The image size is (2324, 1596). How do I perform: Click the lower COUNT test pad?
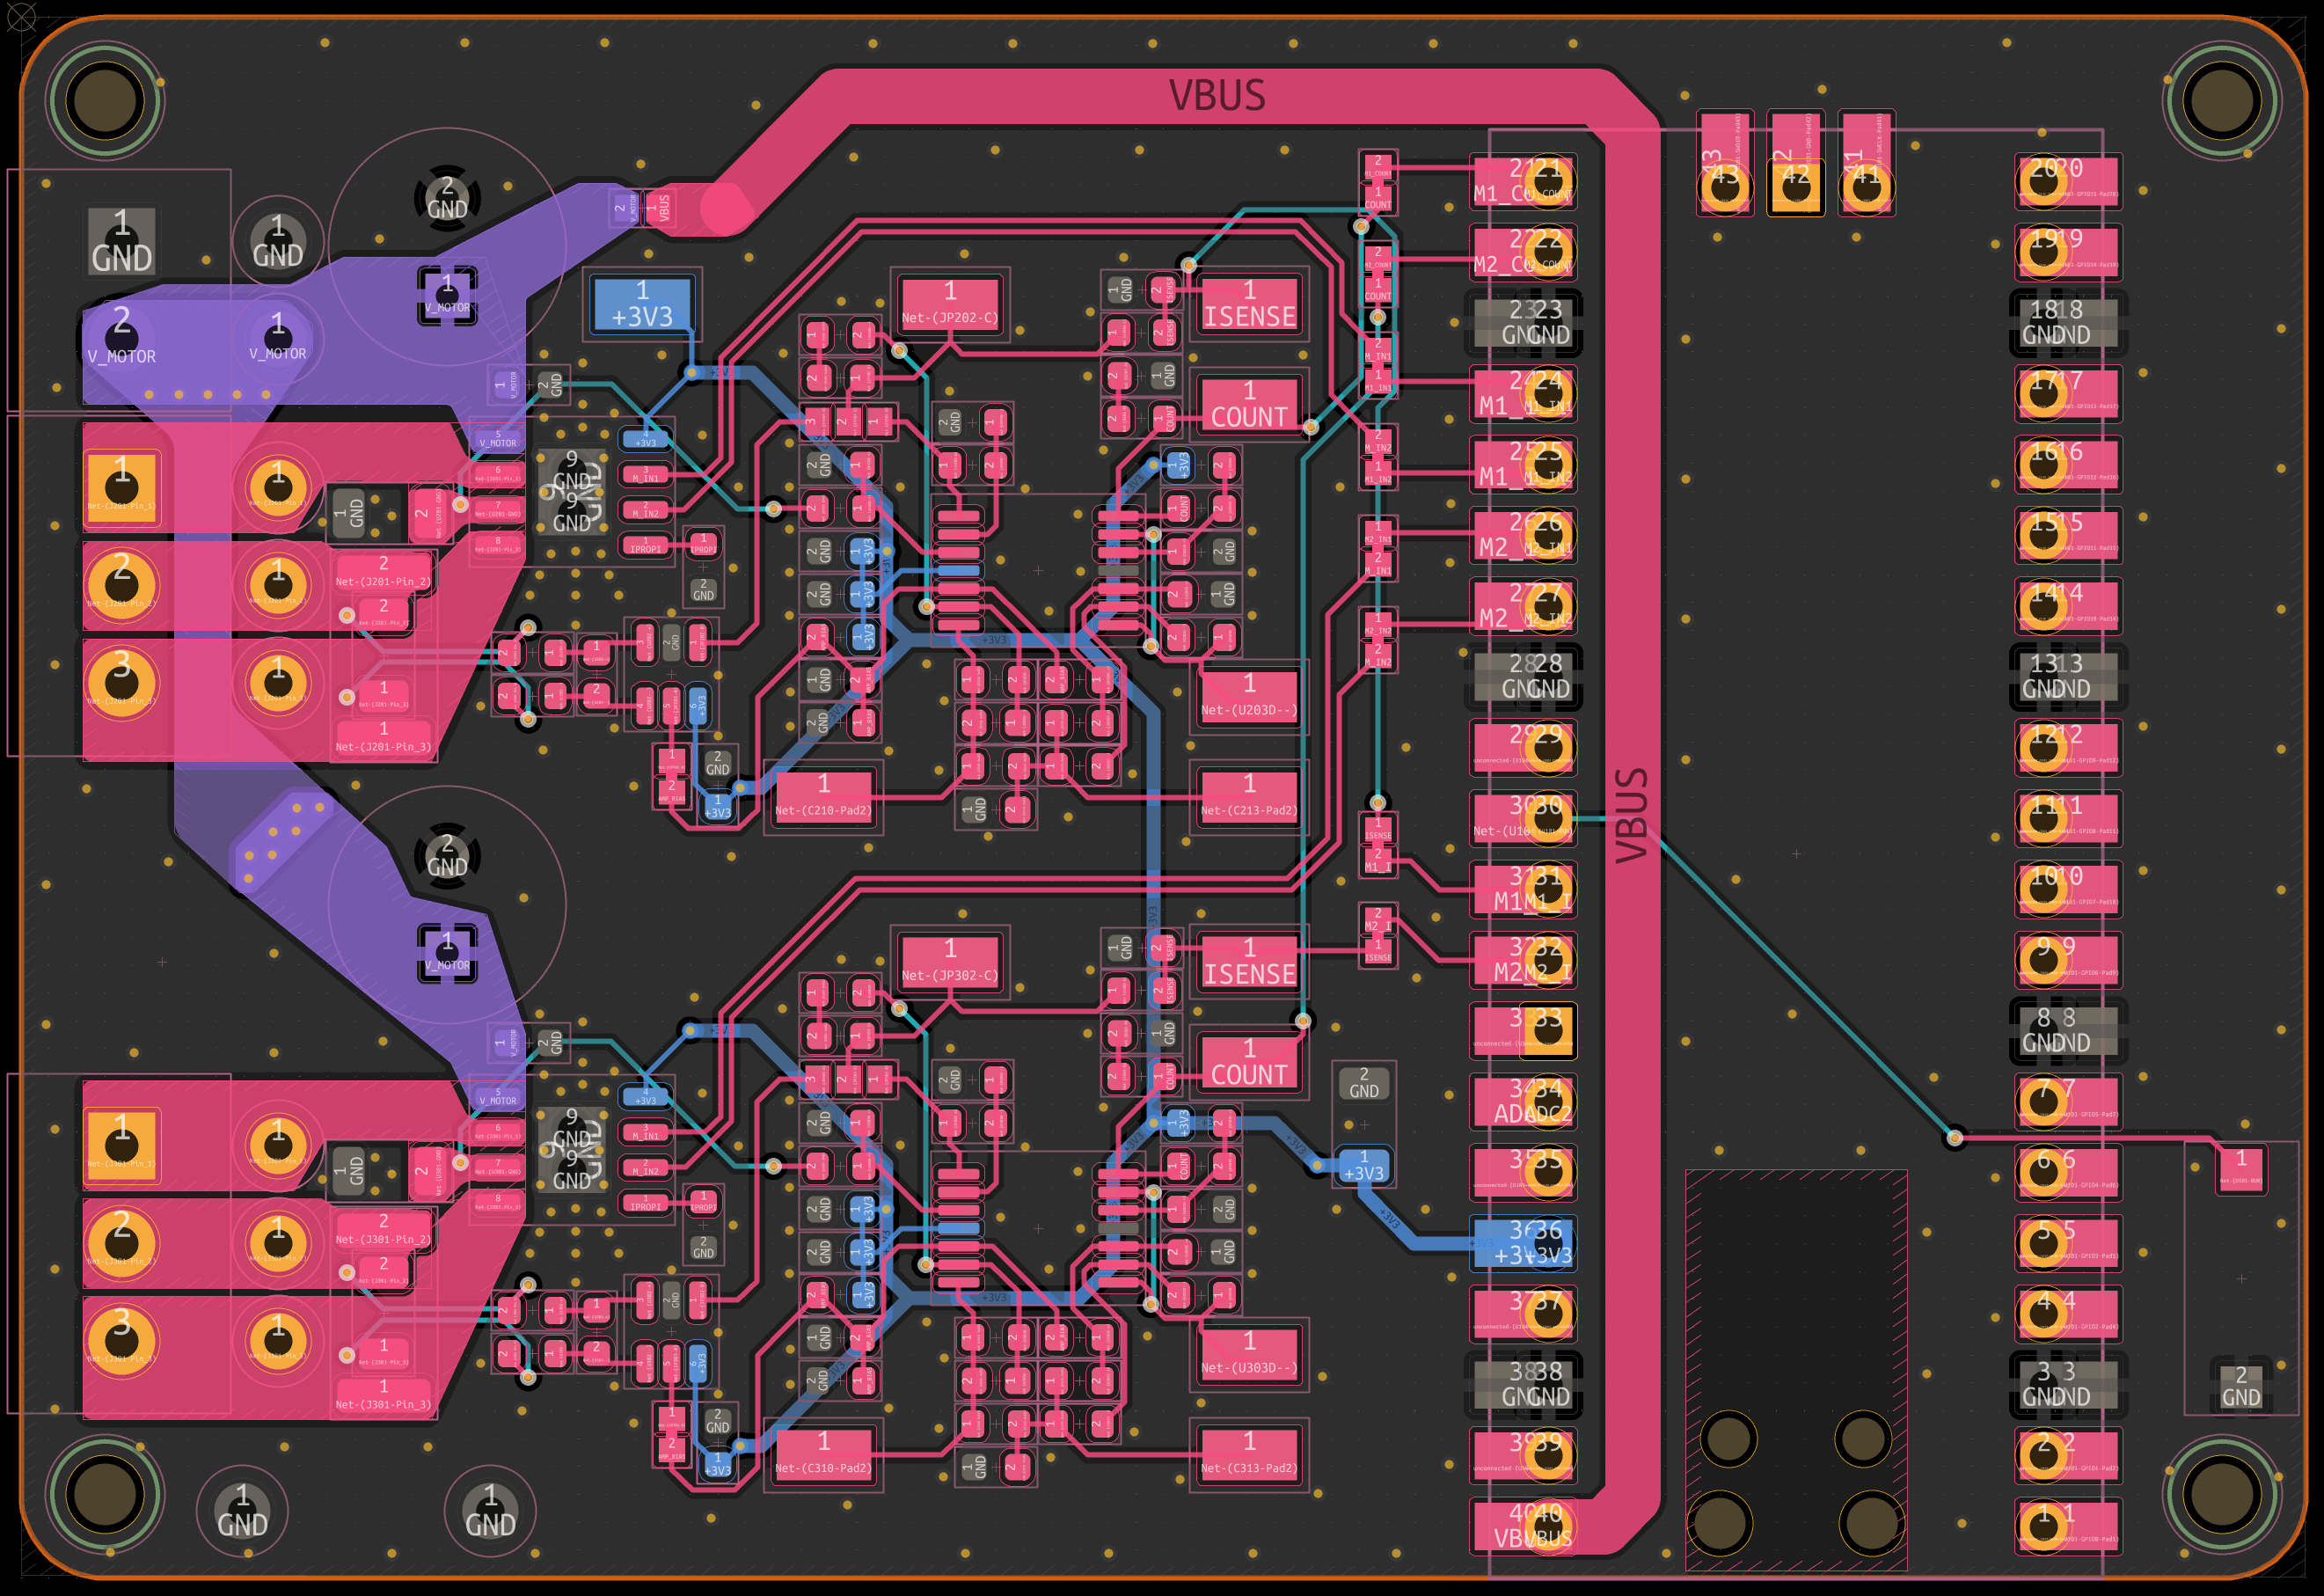[x=1249, y=1063]
